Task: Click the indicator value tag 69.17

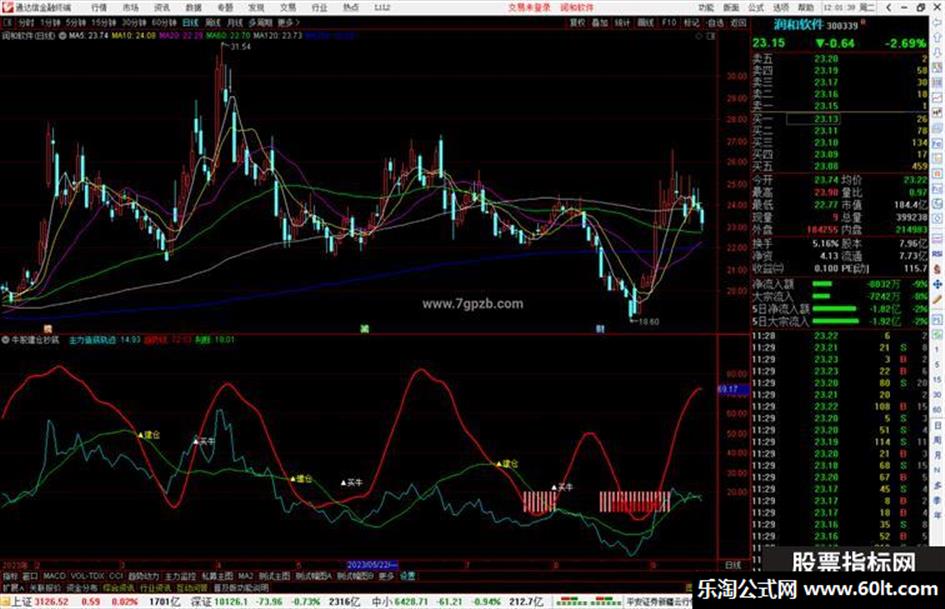Action: (x=733, y=390)
